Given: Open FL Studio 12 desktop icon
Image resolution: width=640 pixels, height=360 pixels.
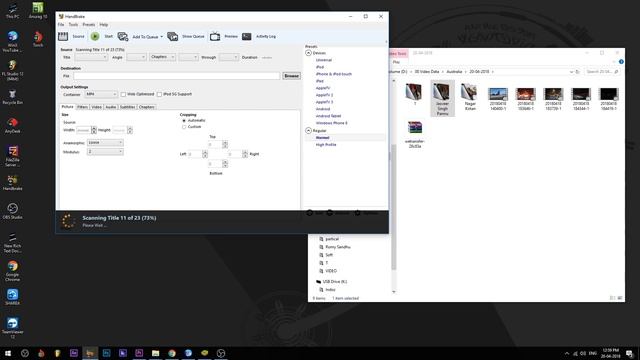Looking at the screenshot, I should click(13, 70).
